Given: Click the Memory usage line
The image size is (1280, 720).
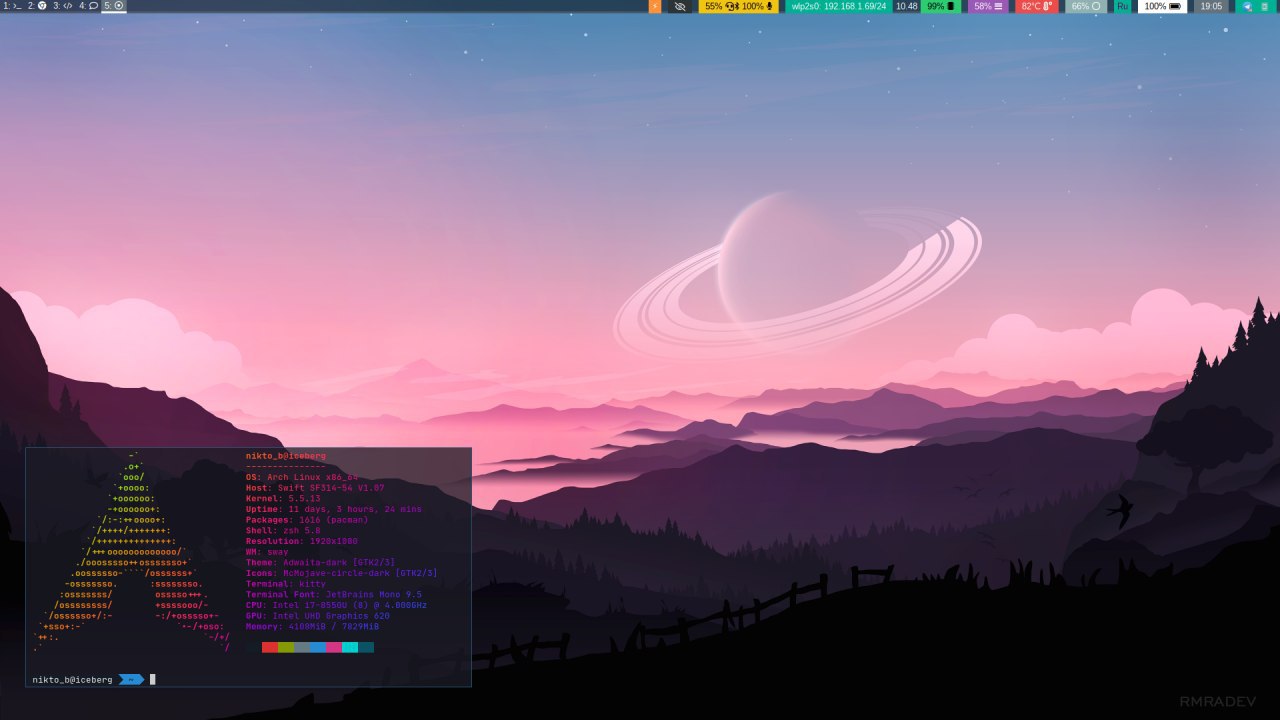Looking at the screenshot, I should coord(313,626).
